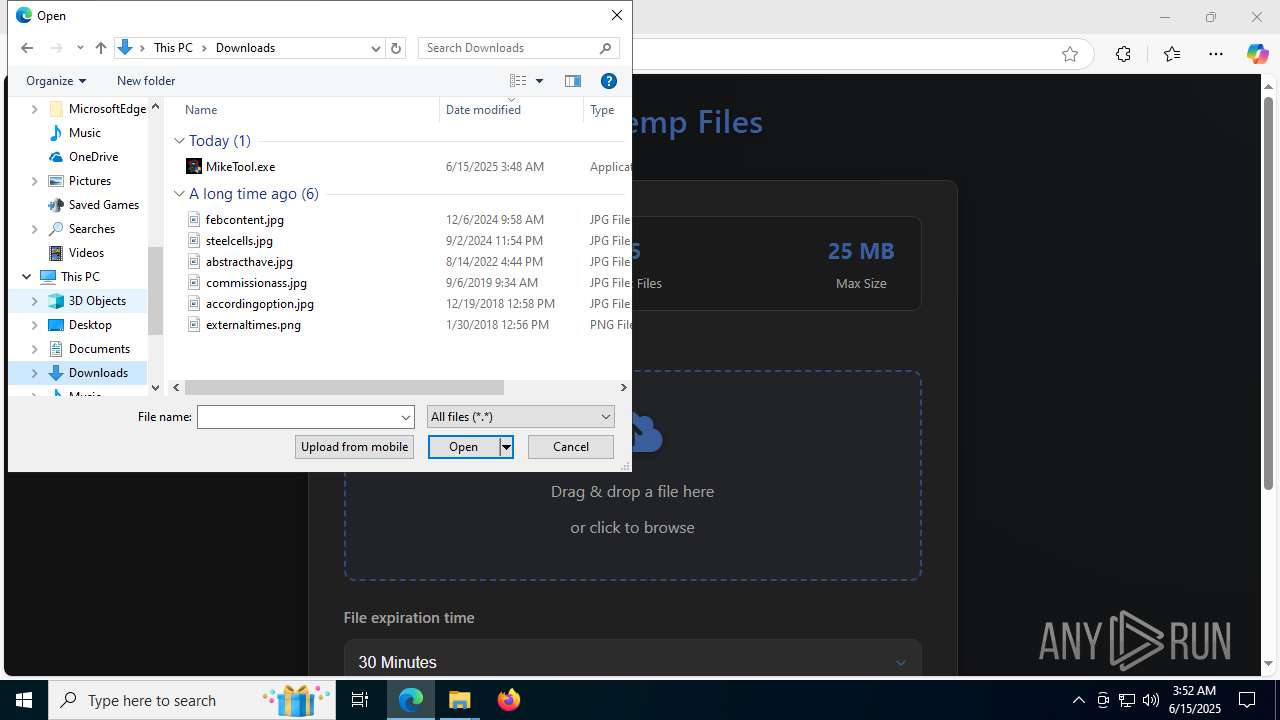Open Edge Settings and more menu

[1216, 55]
